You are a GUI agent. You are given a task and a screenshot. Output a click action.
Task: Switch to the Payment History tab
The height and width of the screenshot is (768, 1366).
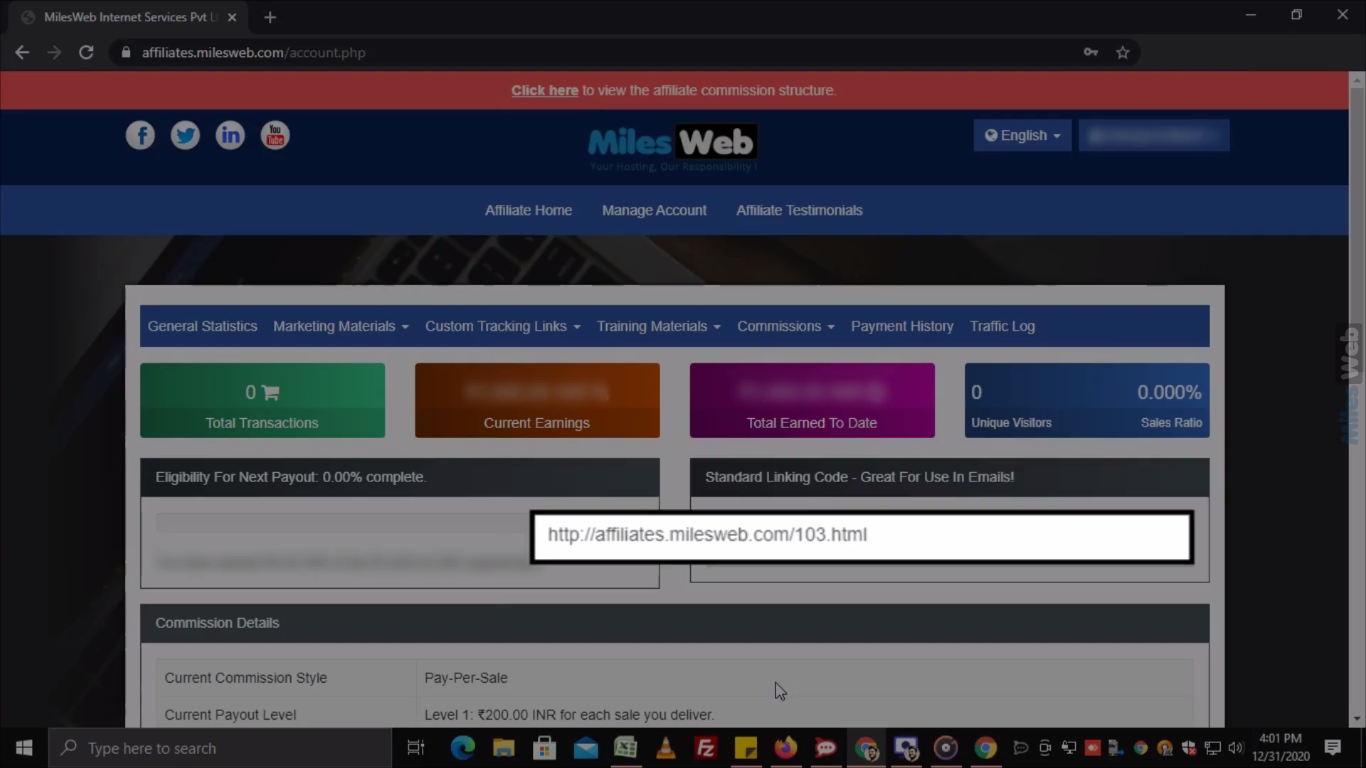pos(901,326)
